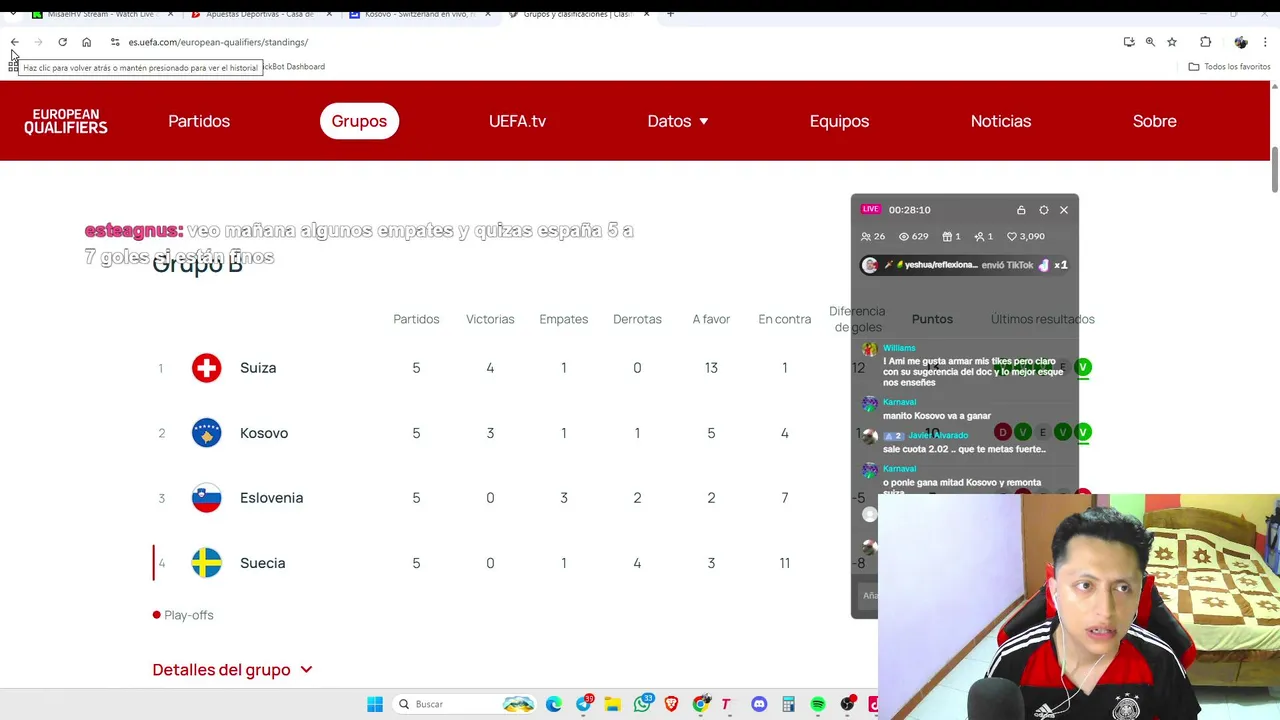
Task: Open settings gear on the live overlay
Action: pos(1043,210)
